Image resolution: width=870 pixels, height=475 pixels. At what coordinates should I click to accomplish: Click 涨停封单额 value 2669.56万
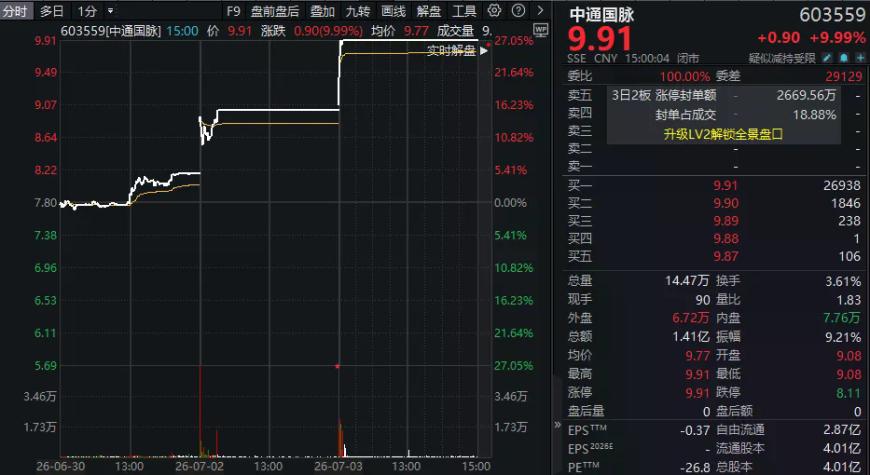click(x=806, y=95)
